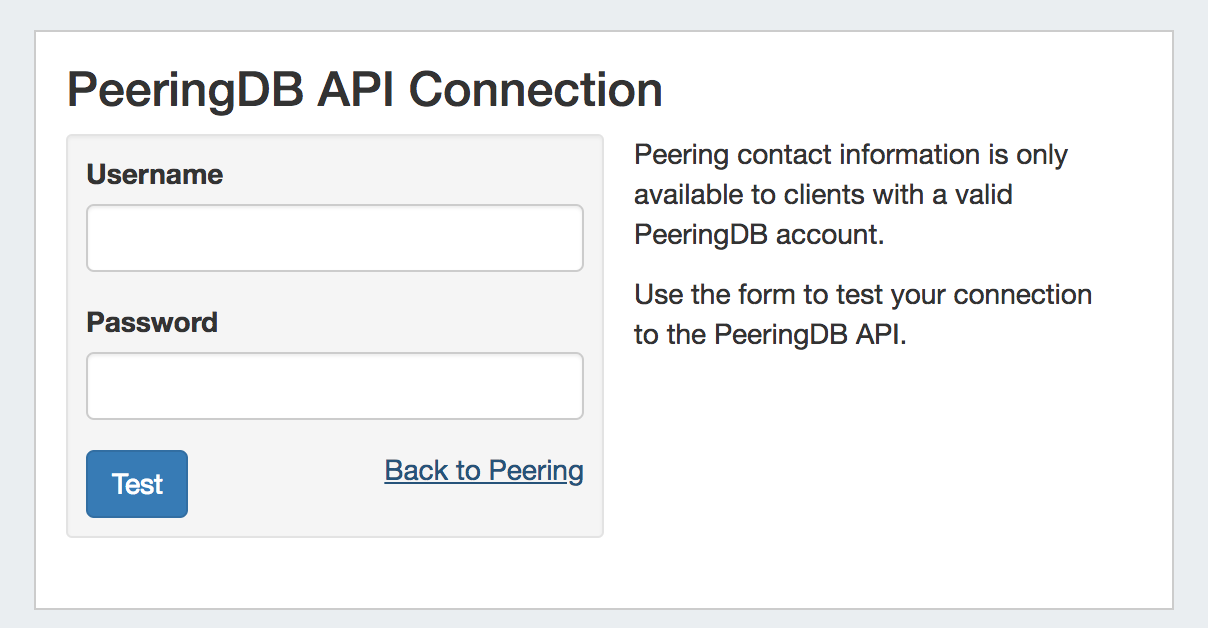Screen dimensions: 1208x628
Task: Click the 'to the PeeringDB API.' text line
Action: coord(770,335)
